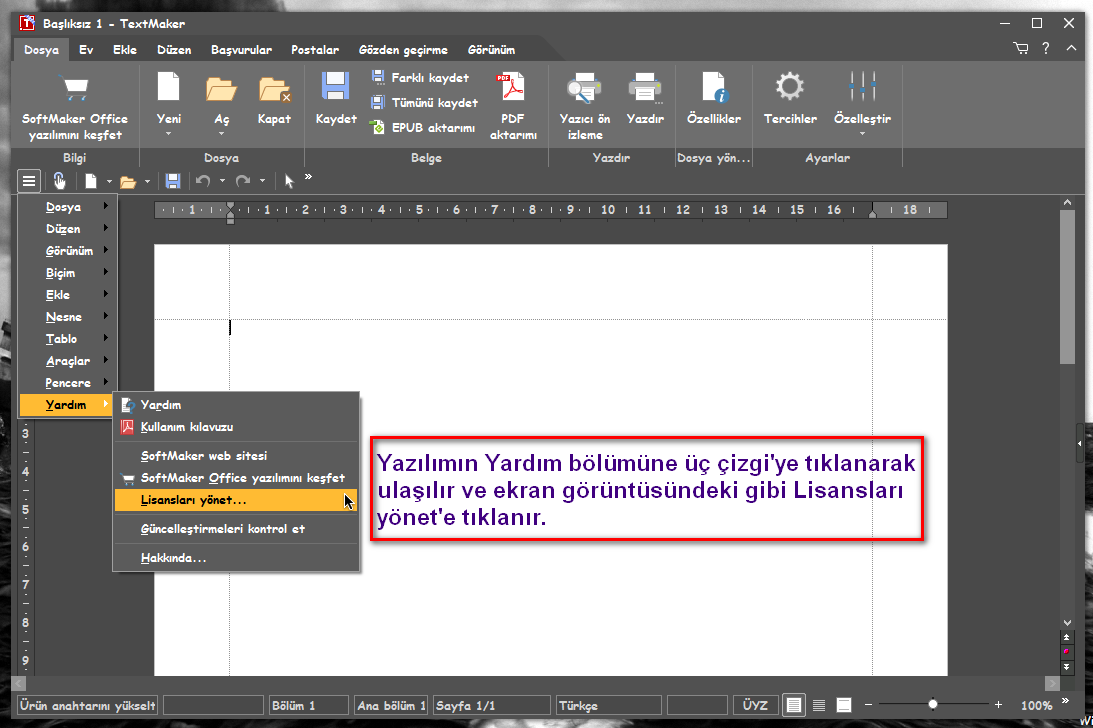Open redo history dropdown arrow

pos(262,181)
